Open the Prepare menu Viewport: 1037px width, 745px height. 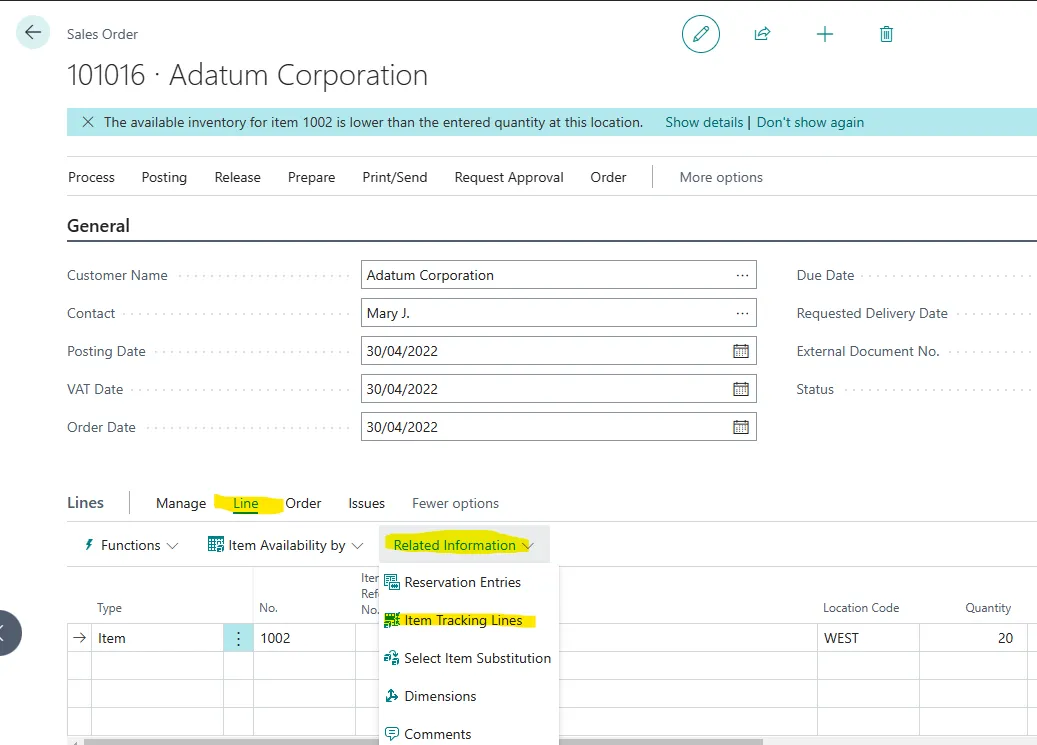click(311, 177)
